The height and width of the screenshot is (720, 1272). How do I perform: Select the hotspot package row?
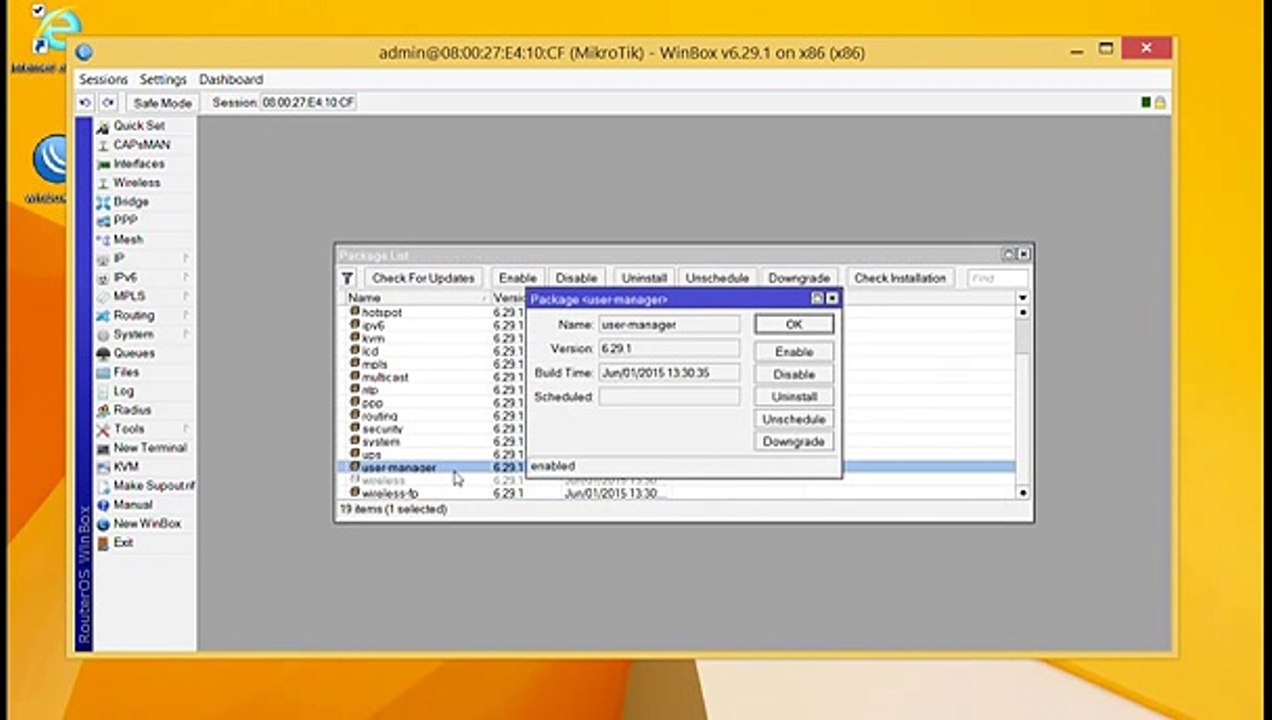point(676,313)
